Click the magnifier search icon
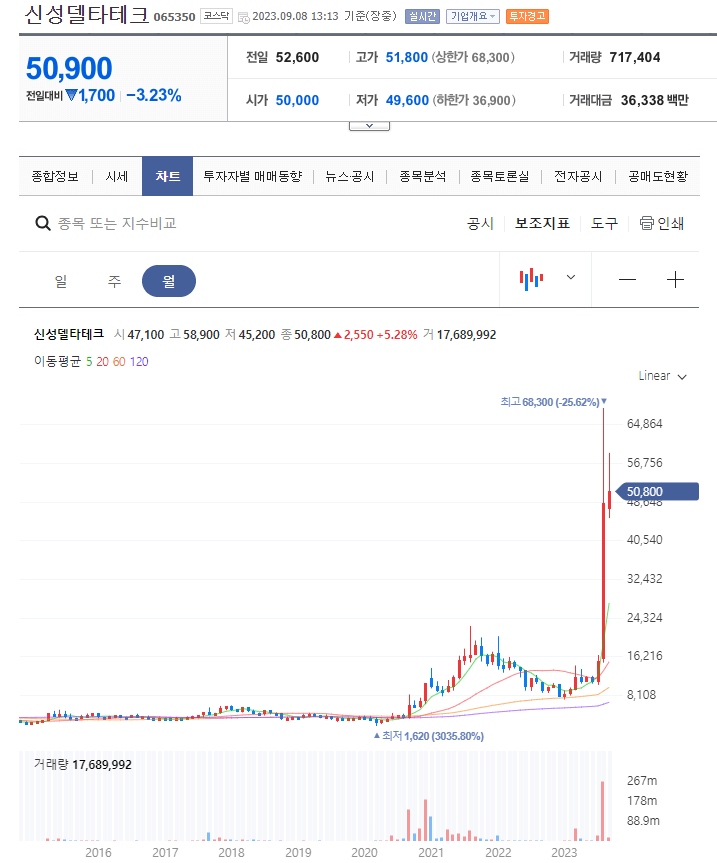 43,223
